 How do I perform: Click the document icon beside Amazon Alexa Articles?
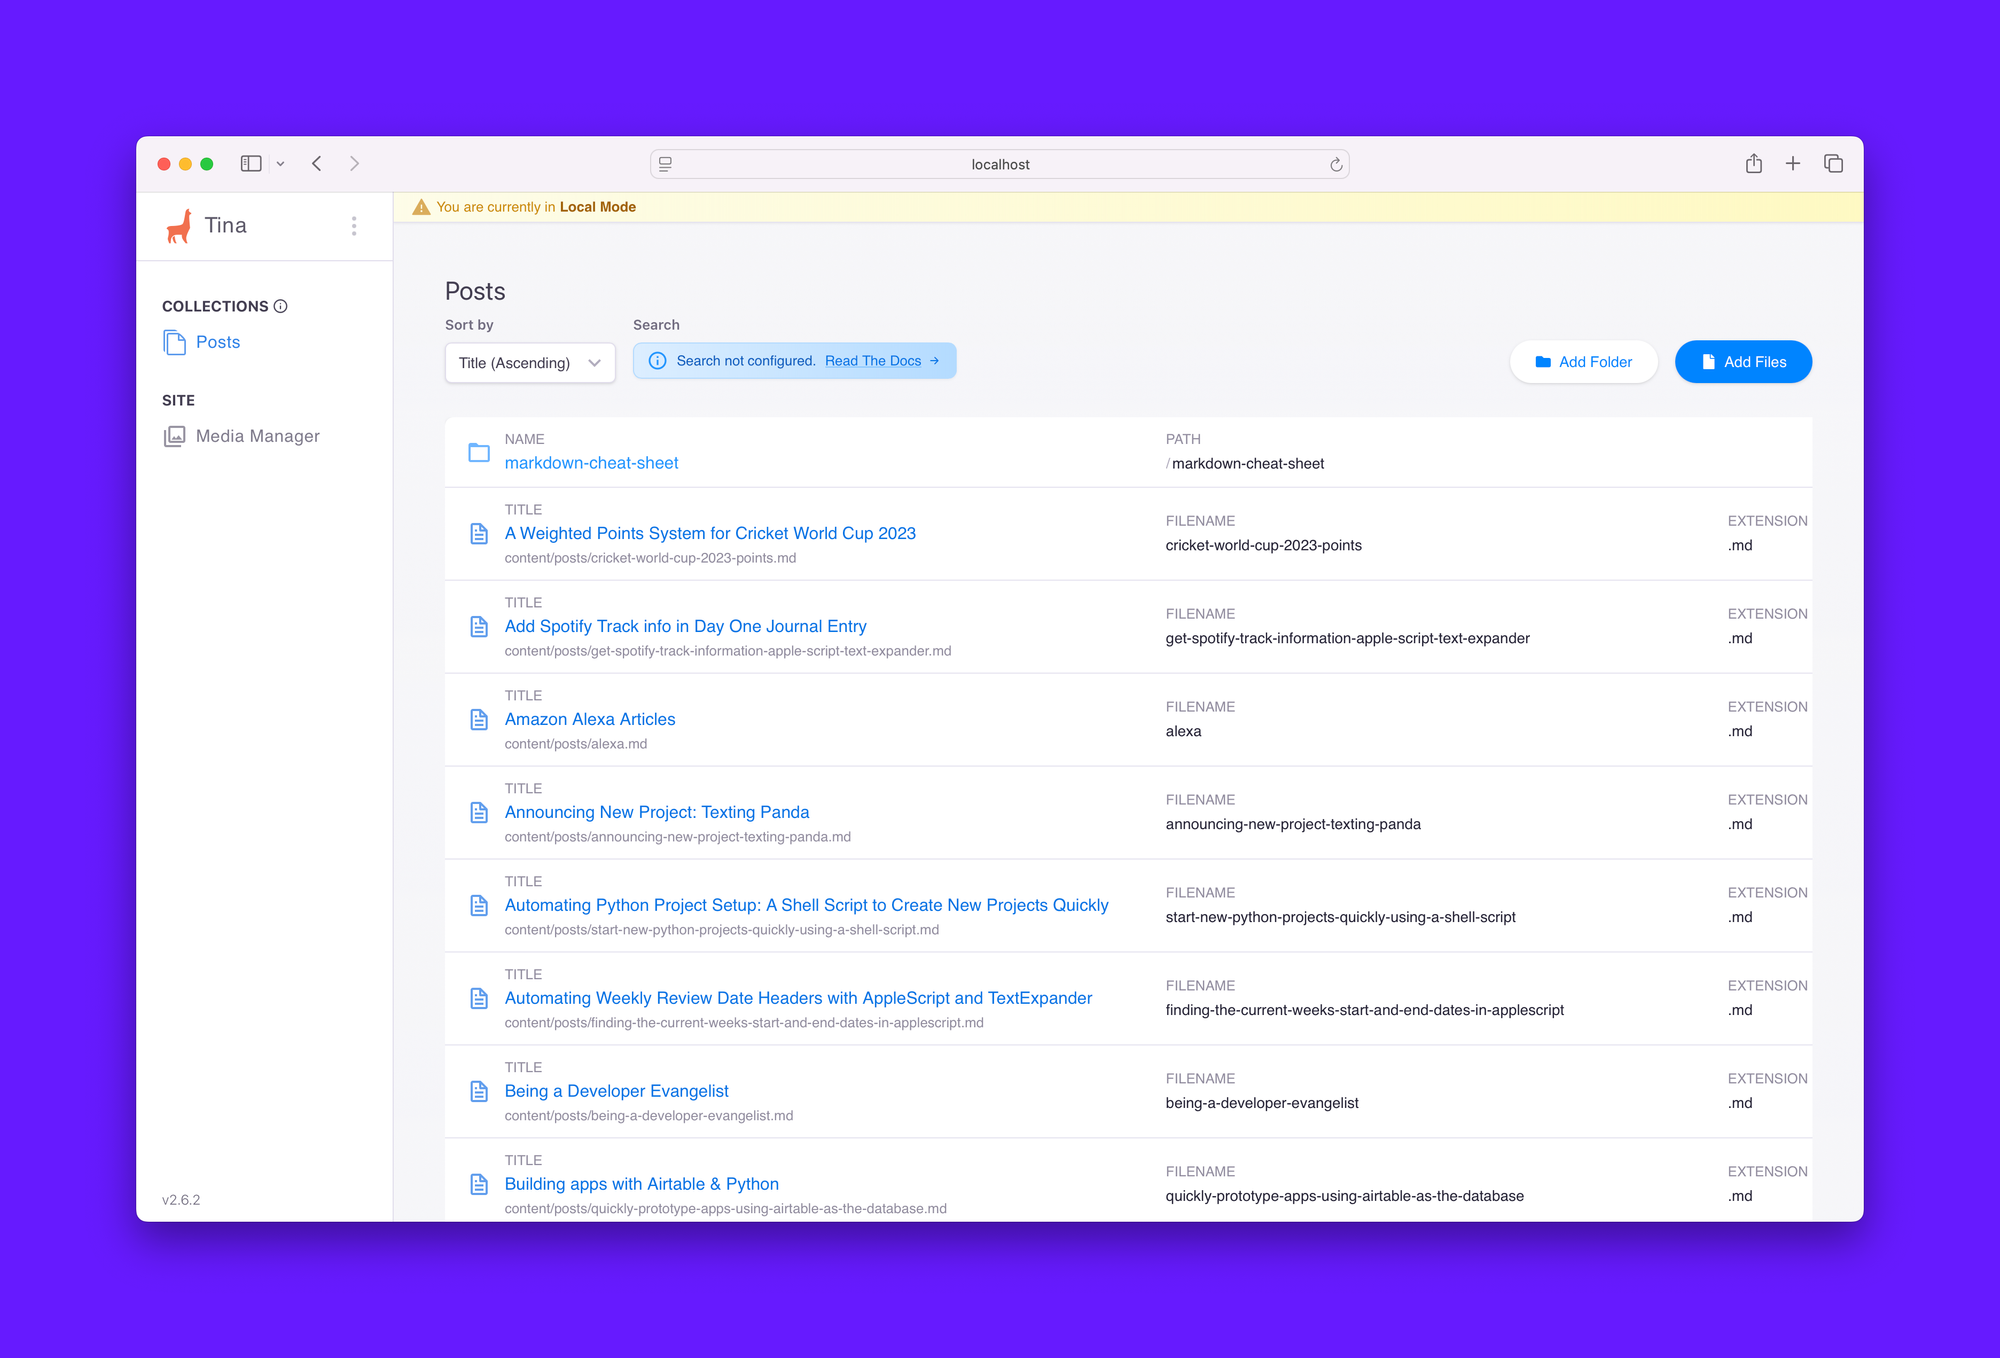(x=479, y=719)
